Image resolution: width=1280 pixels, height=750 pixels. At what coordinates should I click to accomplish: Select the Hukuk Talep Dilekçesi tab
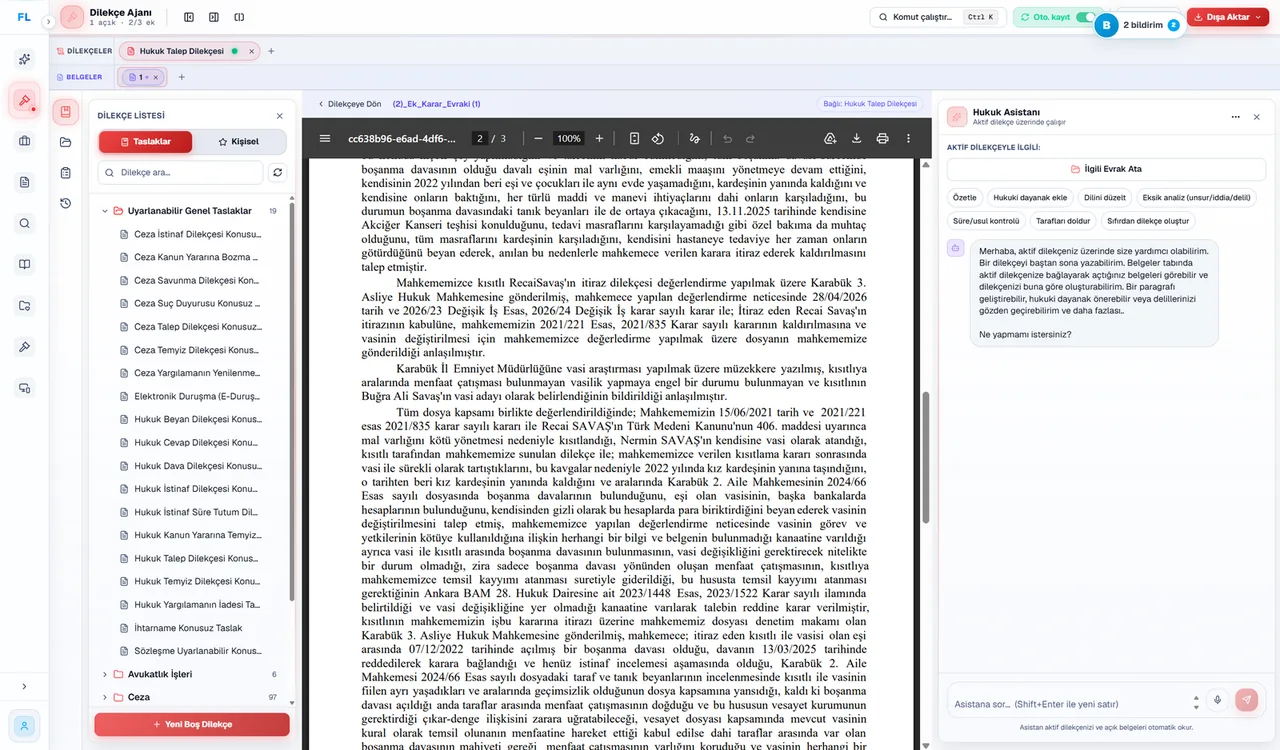click(x=182, y=51)
